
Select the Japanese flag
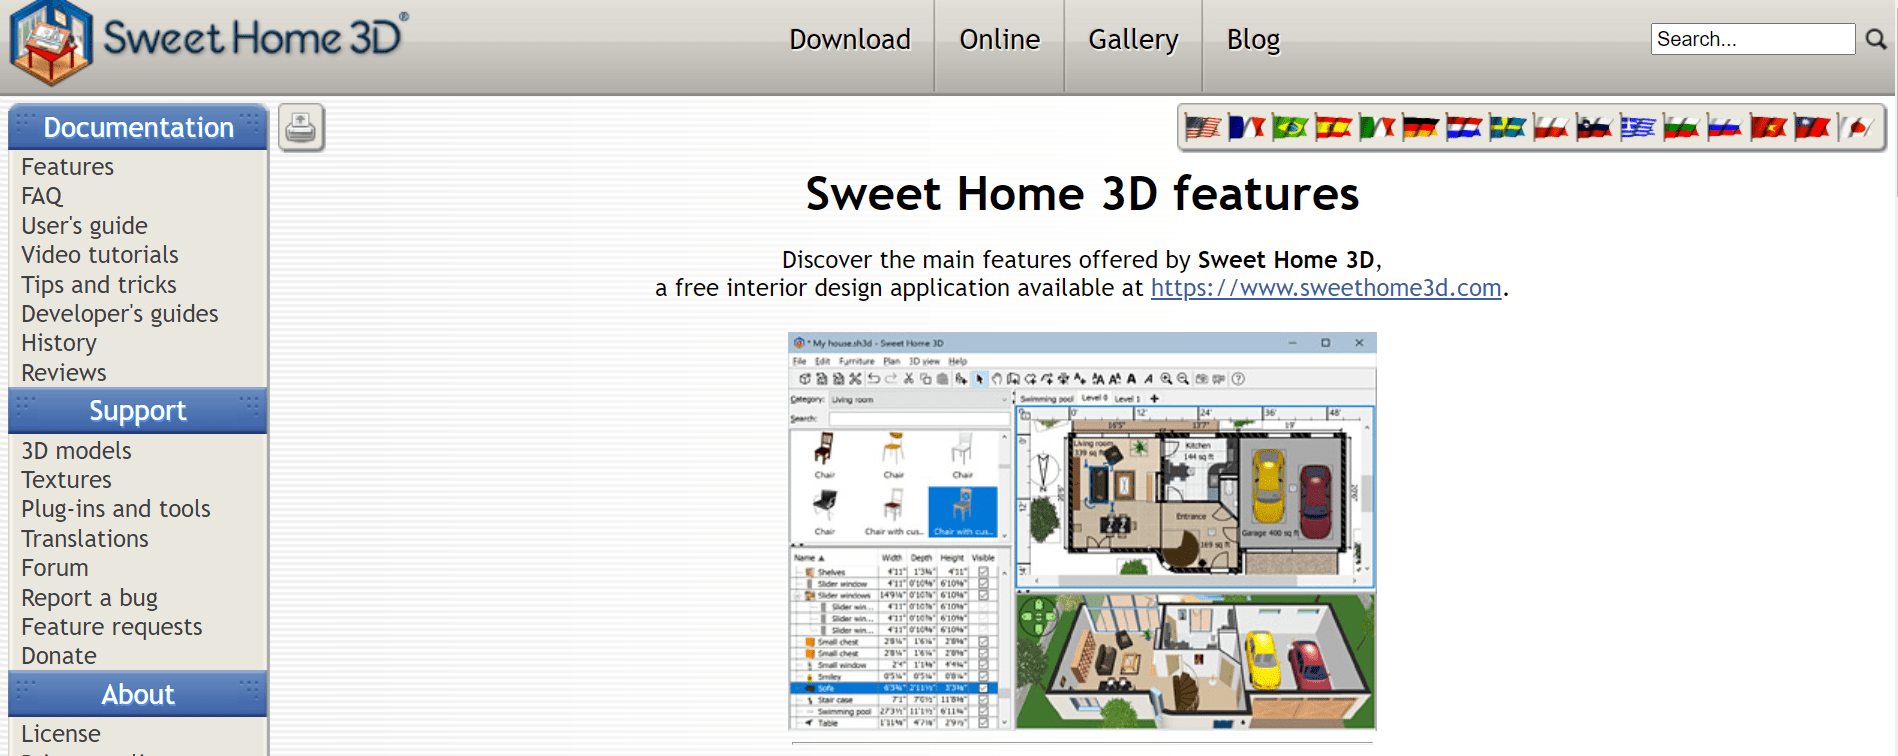pos(1857,128)
